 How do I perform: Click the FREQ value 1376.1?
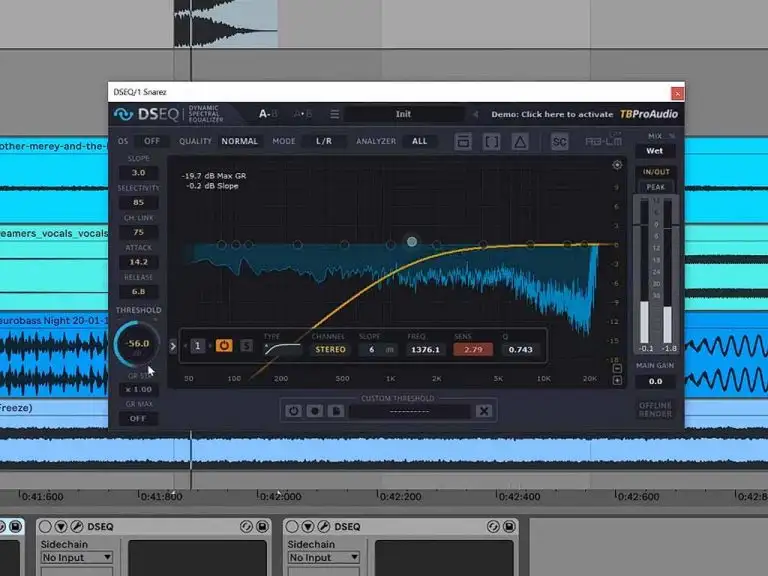[x=425, y=350]
